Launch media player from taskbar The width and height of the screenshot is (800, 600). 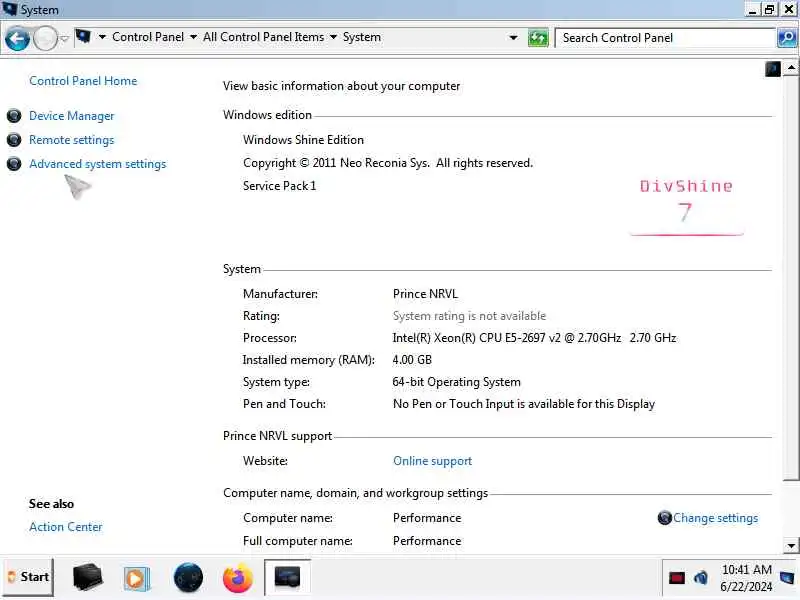pyautogui.click(x=136, y=579)
